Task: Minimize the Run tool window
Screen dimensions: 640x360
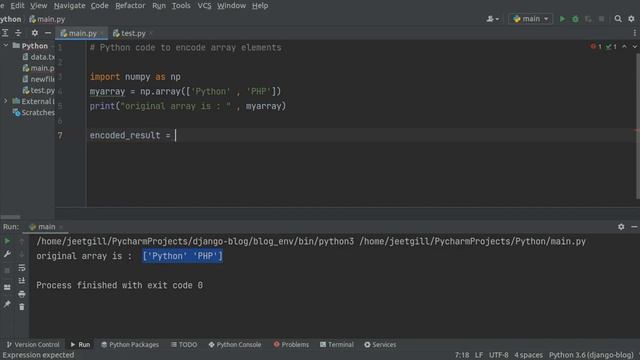Action: pyautogui.click(x=634, y=227)
